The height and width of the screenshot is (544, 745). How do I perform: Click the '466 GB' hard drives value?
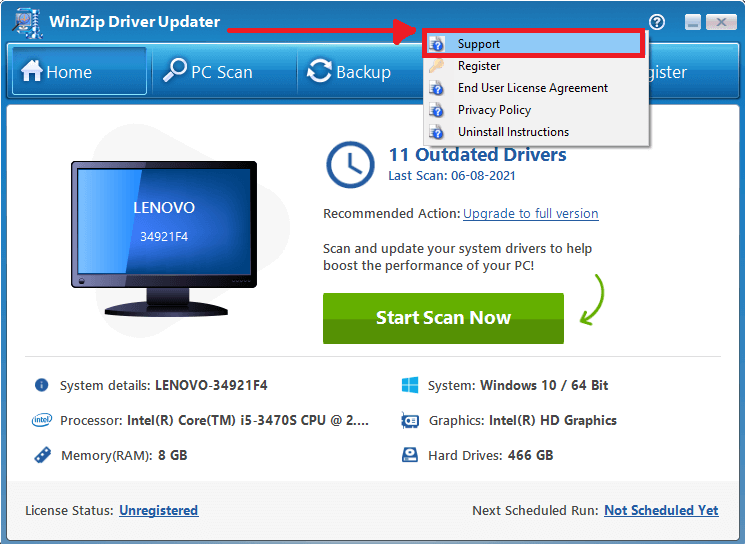[x=531, y=456]
